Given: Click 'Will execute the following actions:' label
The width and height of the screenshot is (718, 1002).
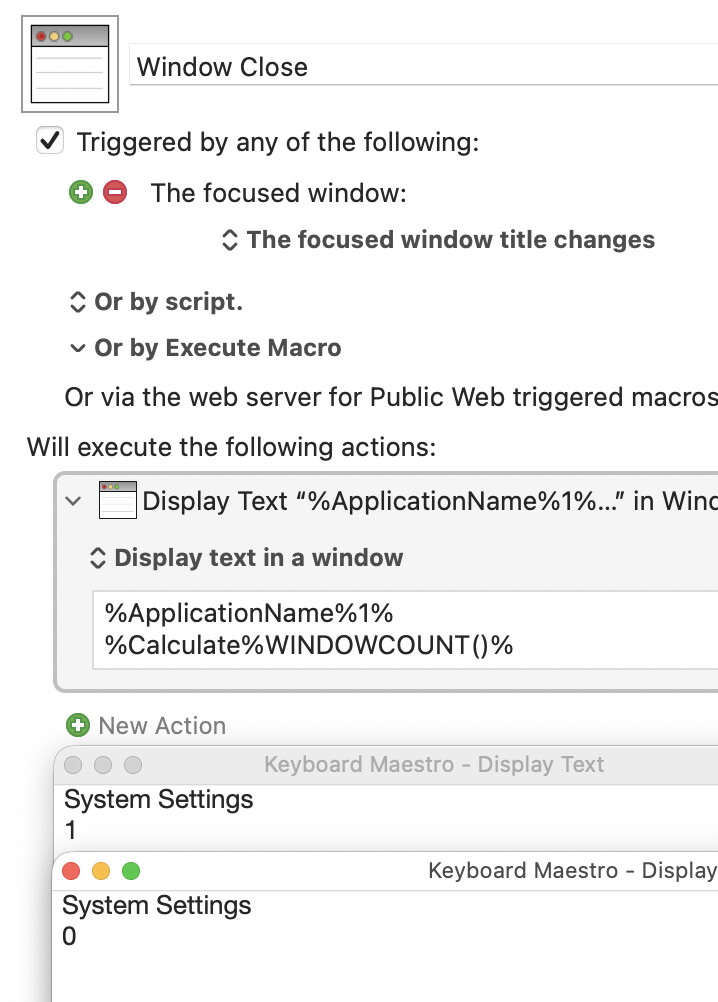Looking at the screenshot, I should pos(231,447).
